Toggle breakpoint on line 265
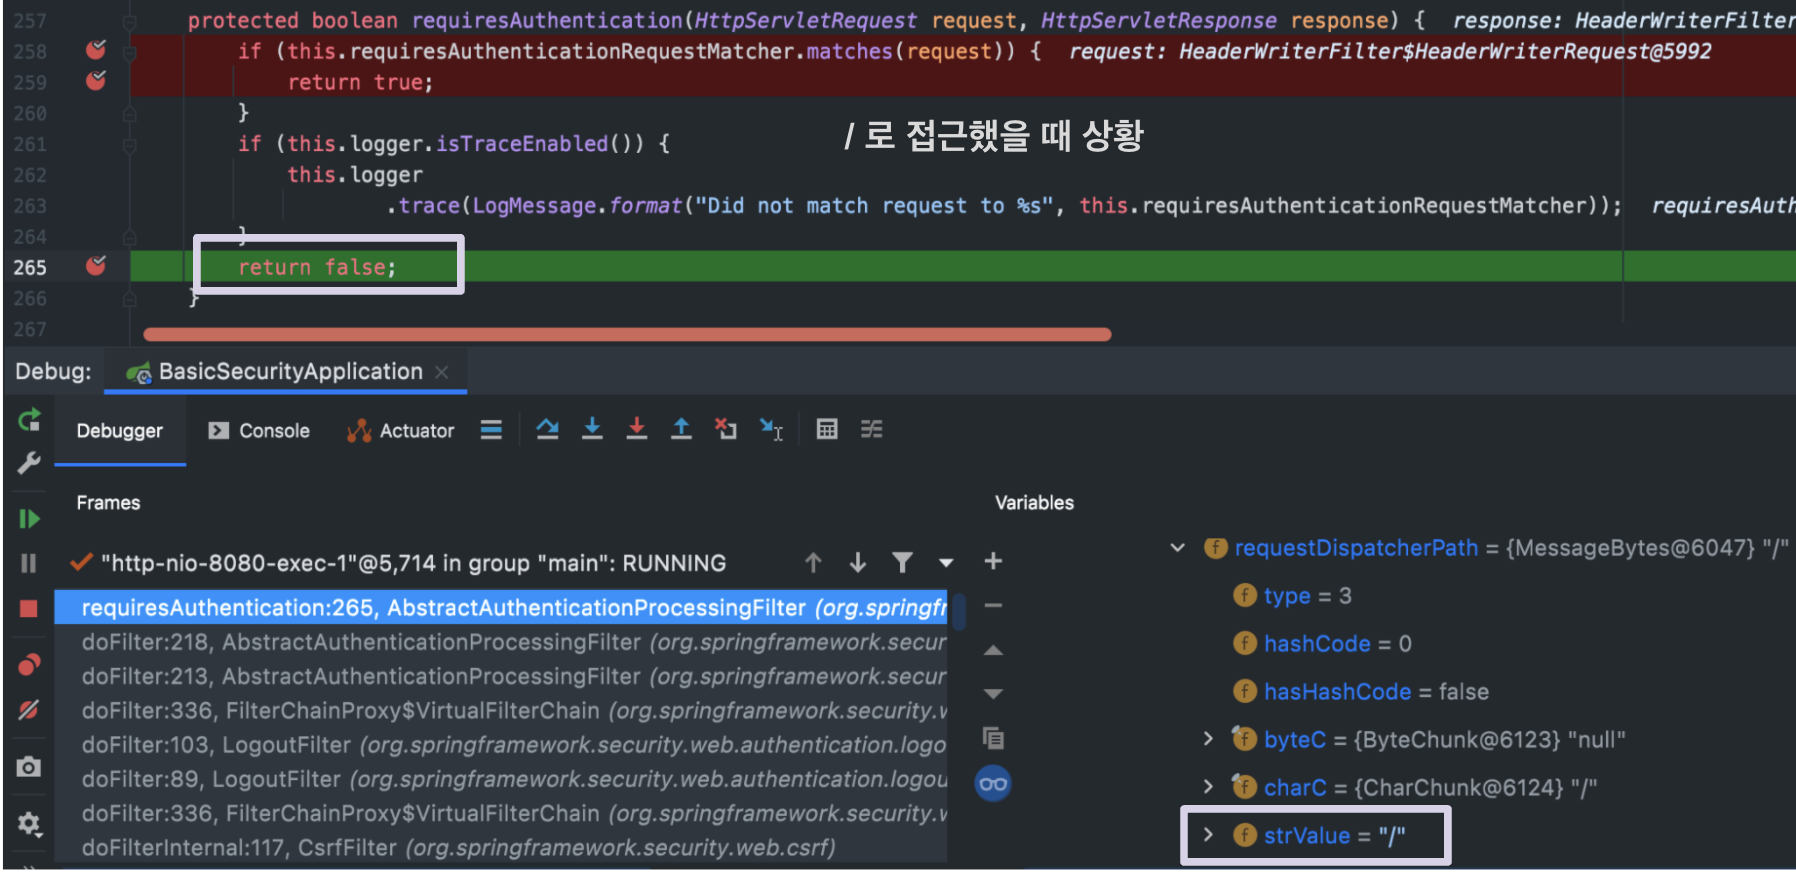The width and height of the screenshot is (1796, 874). pos(96,265)
